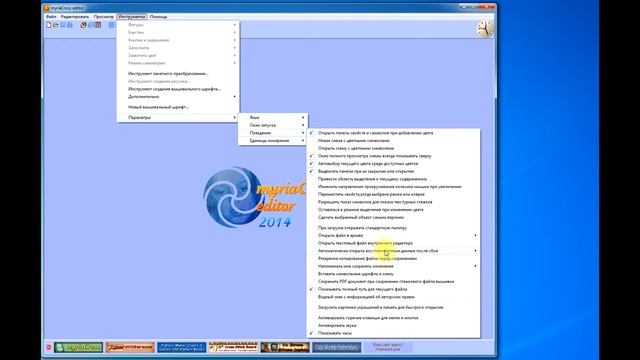Click the green myriaCross banner at bottom
Viewport: 640px width, 360px height.
[x=78, y=347]
